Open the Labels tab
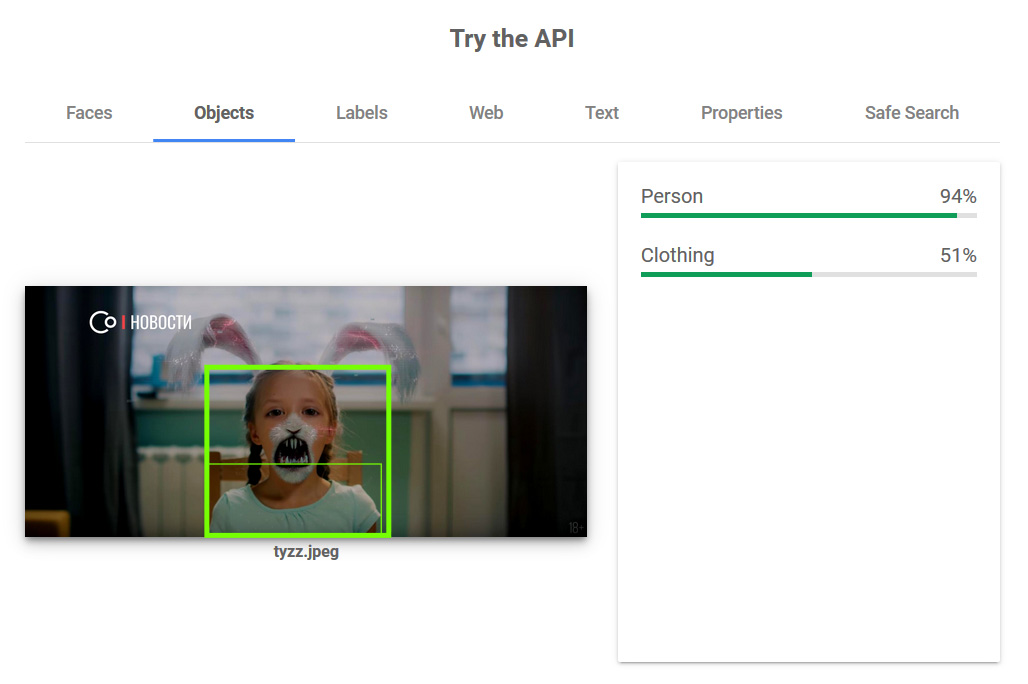The image size is (1028, 684). tap(361, 113)
